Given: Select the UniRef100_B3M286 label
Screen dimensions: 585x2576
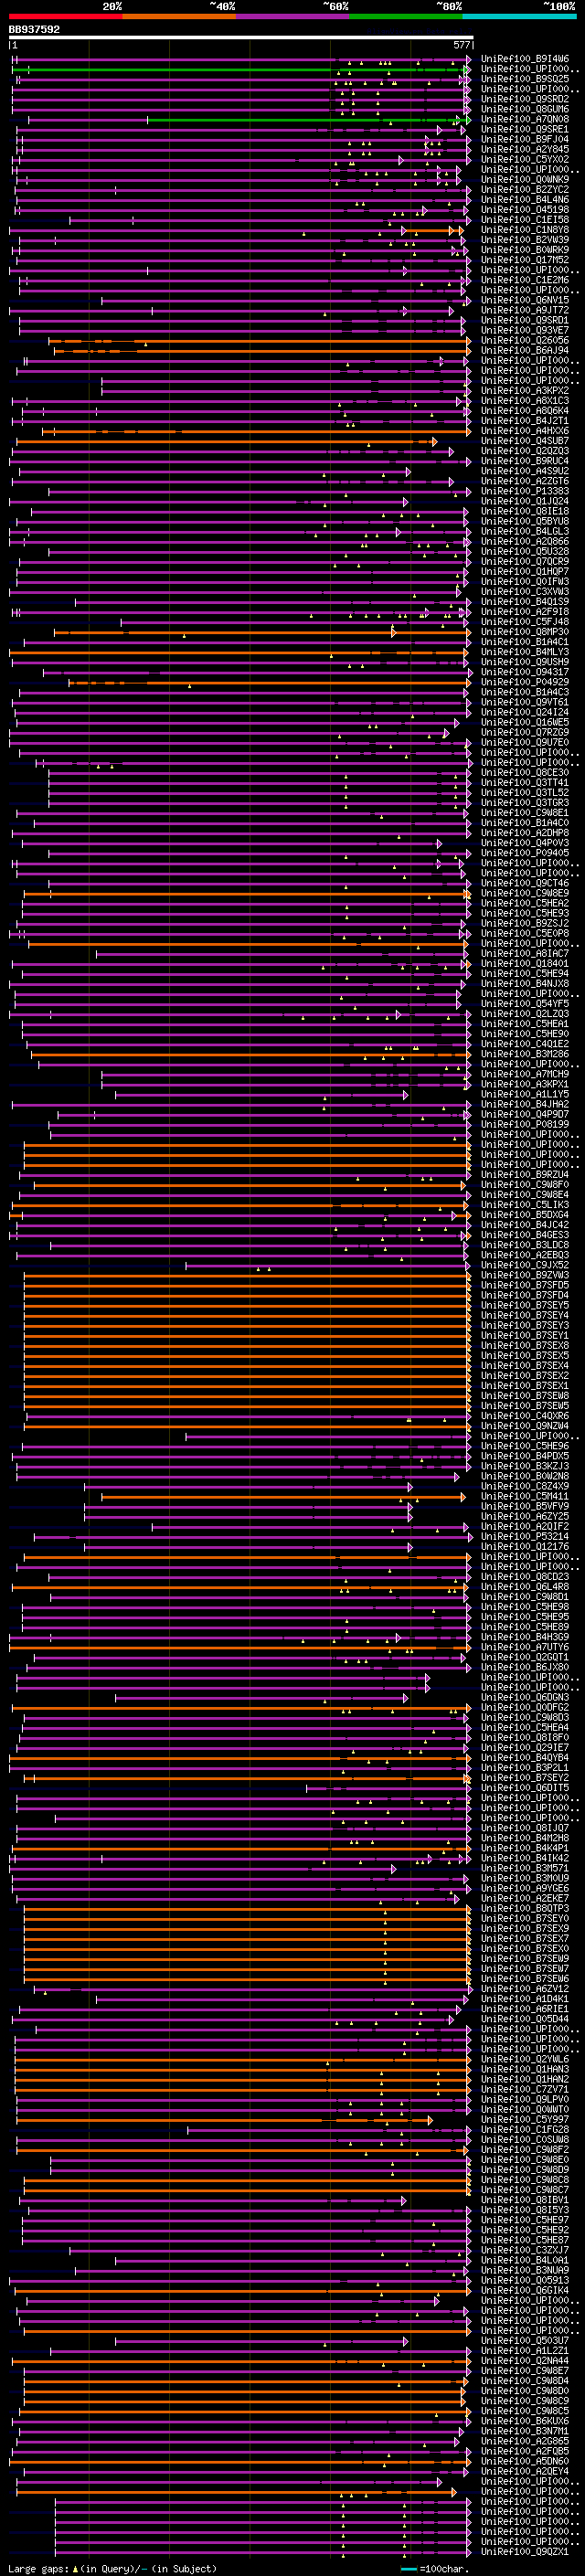Looking at the screenshot, I should click(525, 1054).
